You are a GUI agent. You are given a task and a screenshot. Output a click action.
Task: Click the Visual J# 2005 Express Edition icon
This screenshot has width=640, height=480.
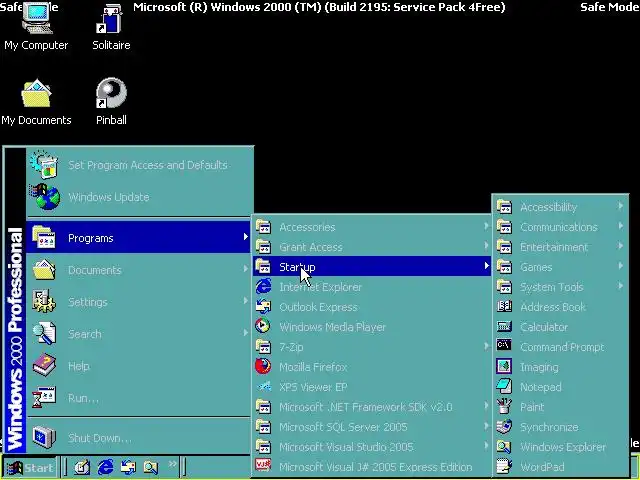[263, 466]
